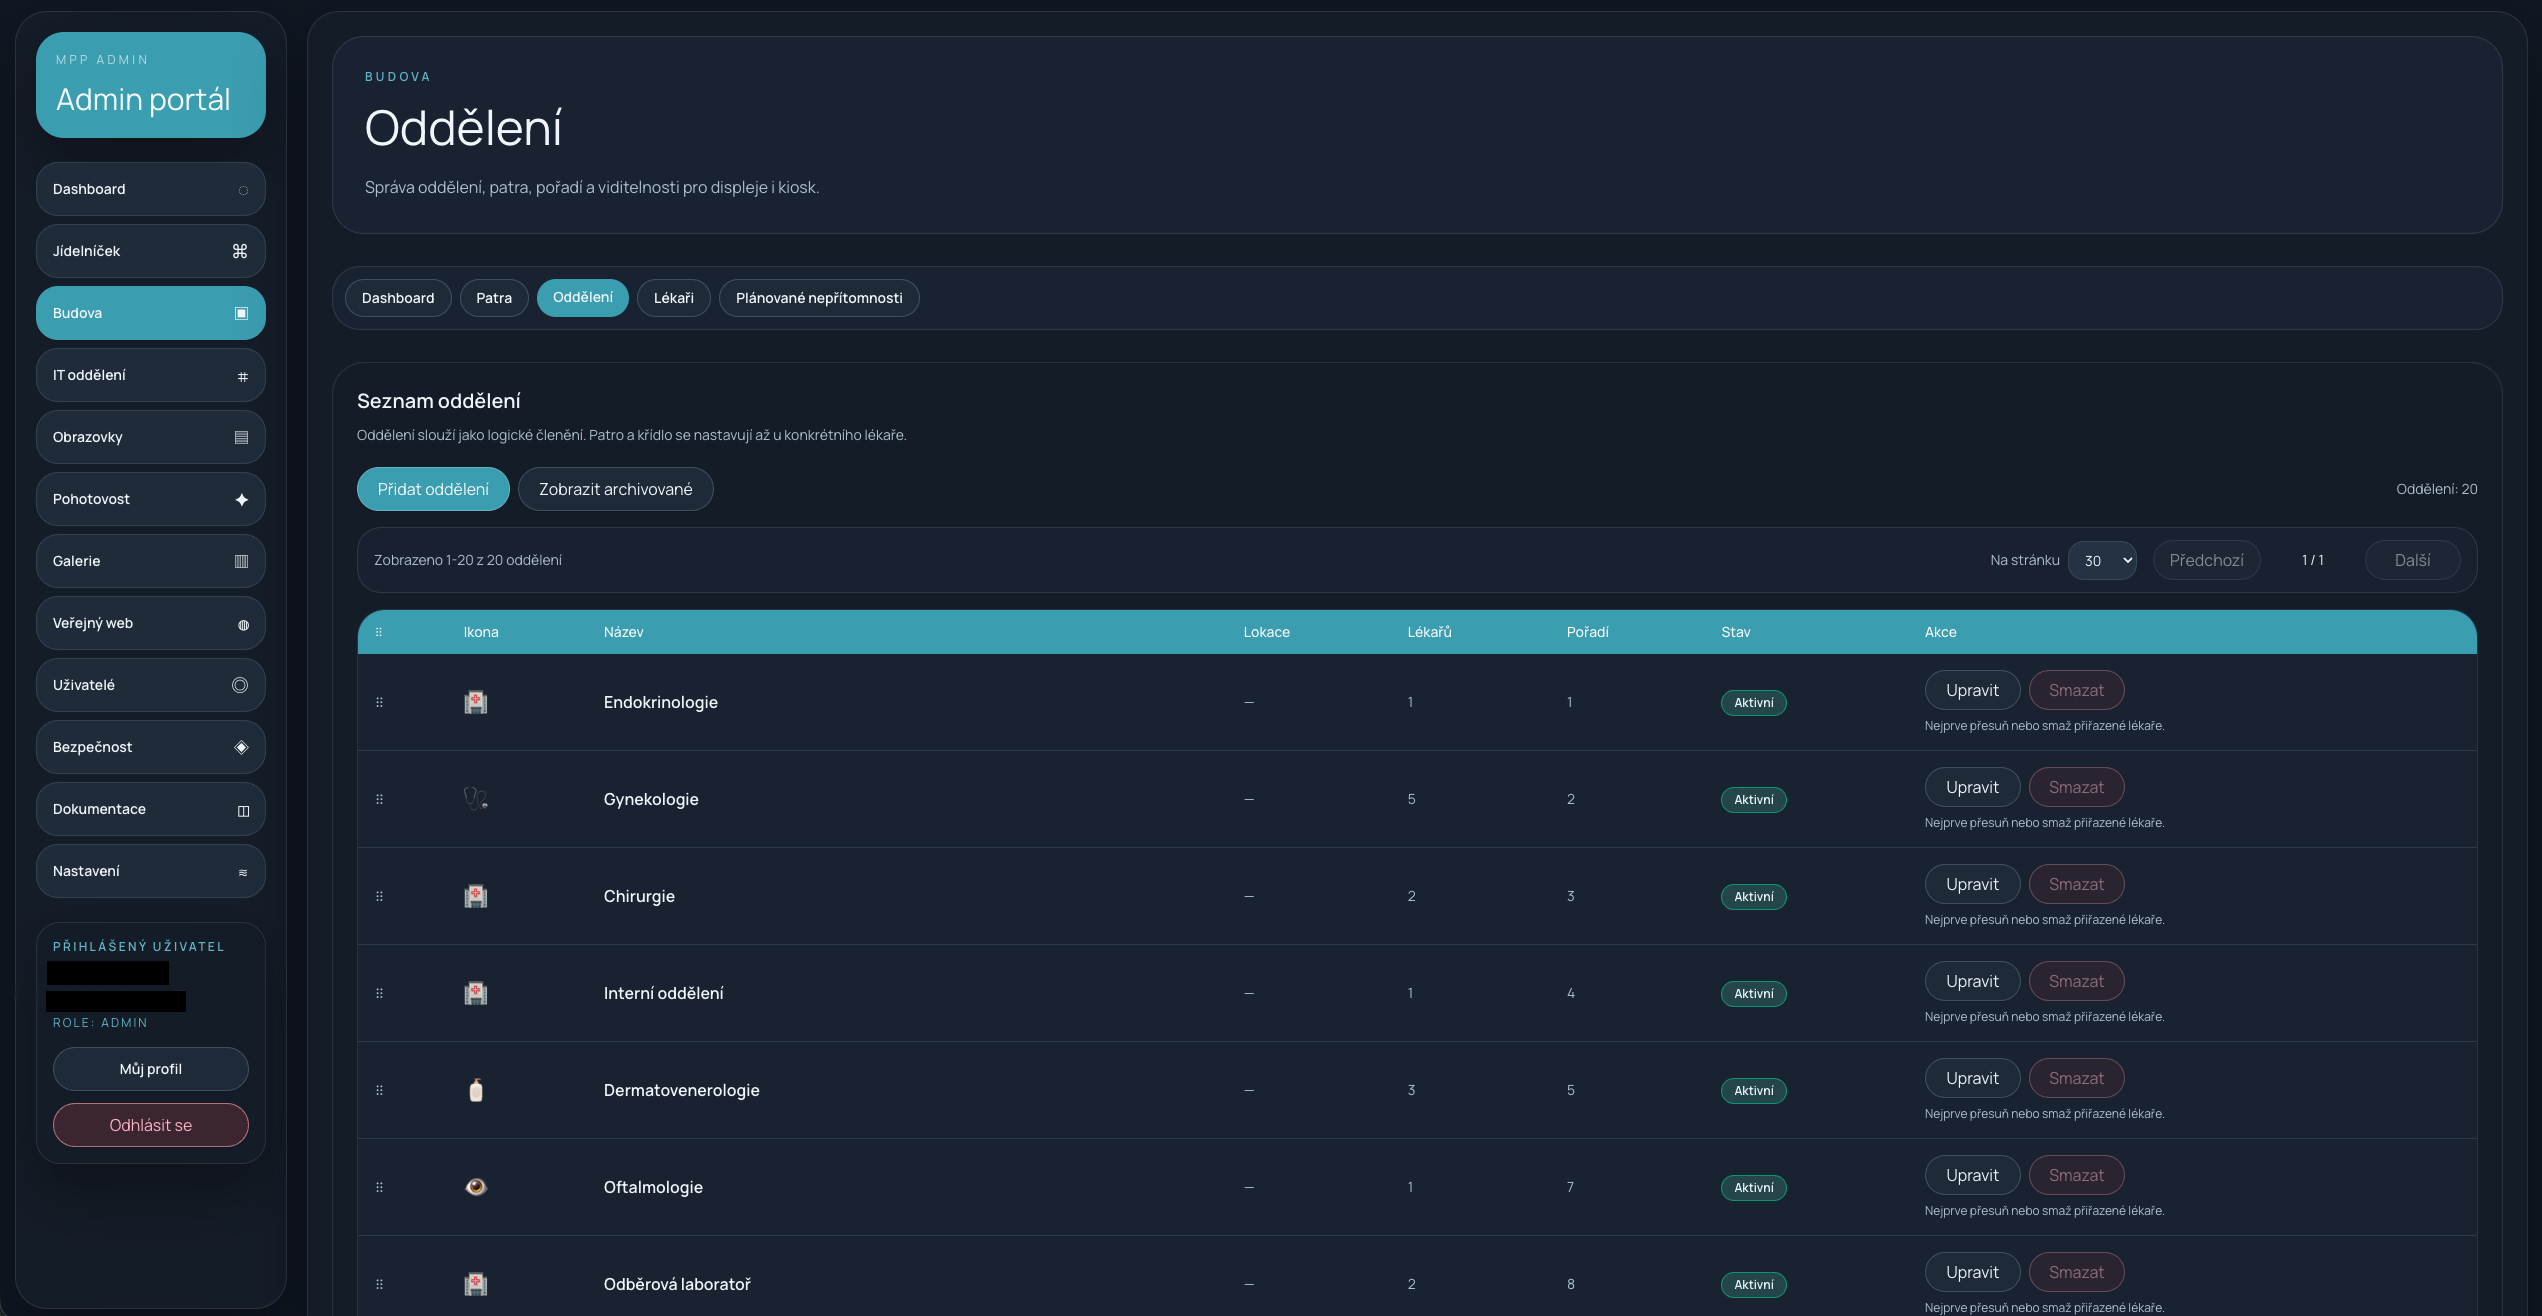
Task: Click Upravit for Oftalmologie
Action: pyautogui.click(x=1972, y=1175)
